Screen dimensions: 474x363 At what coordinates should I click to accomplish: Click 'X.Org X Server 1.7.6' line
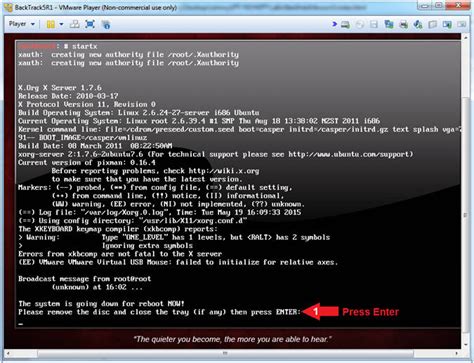click(x=60, y=88)
